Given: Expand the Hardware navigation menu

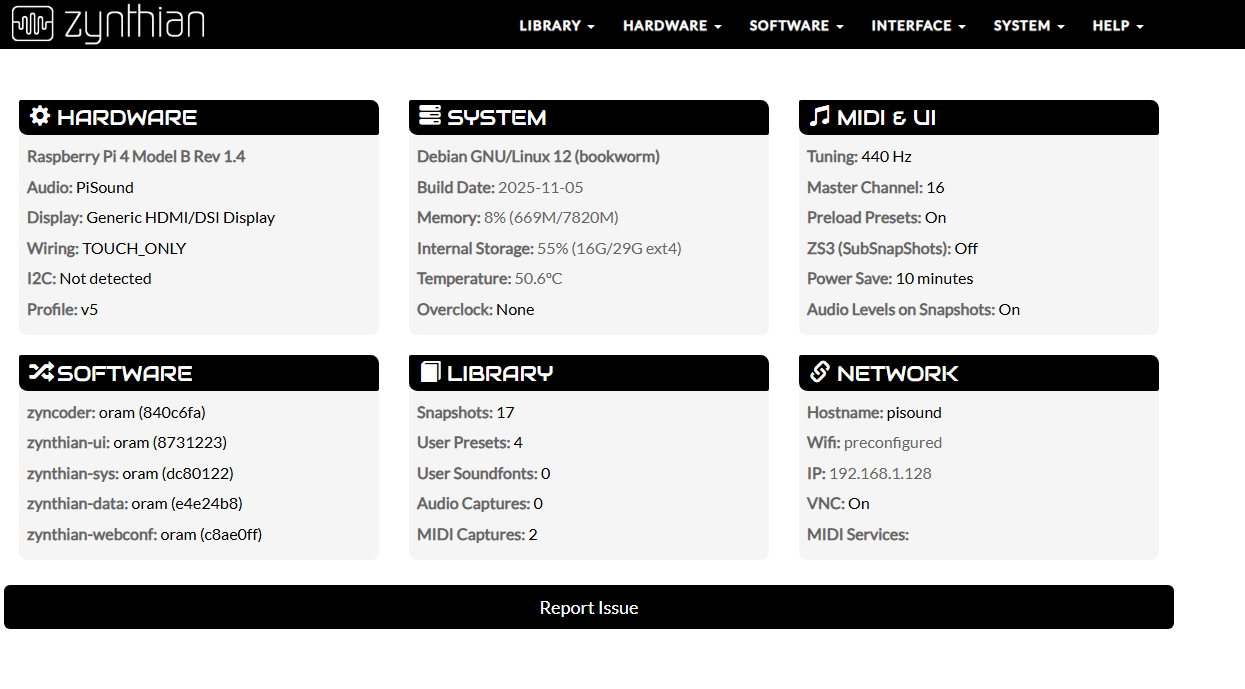Looking at the screenshot, I should (671, 26).
